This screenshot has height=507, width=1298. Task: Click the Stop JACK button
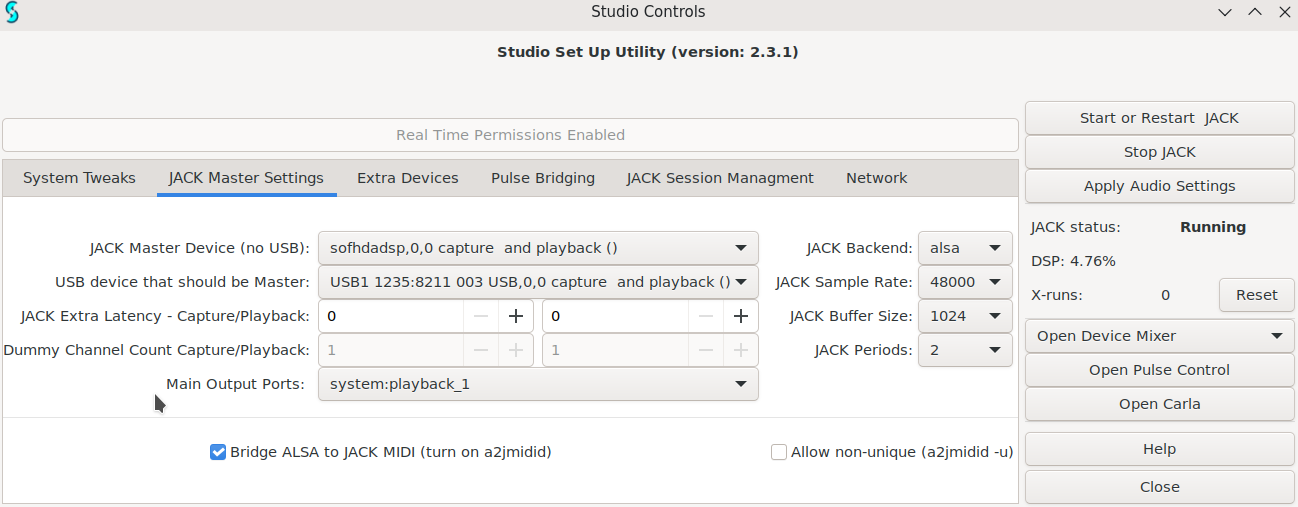coord(1159,152)
